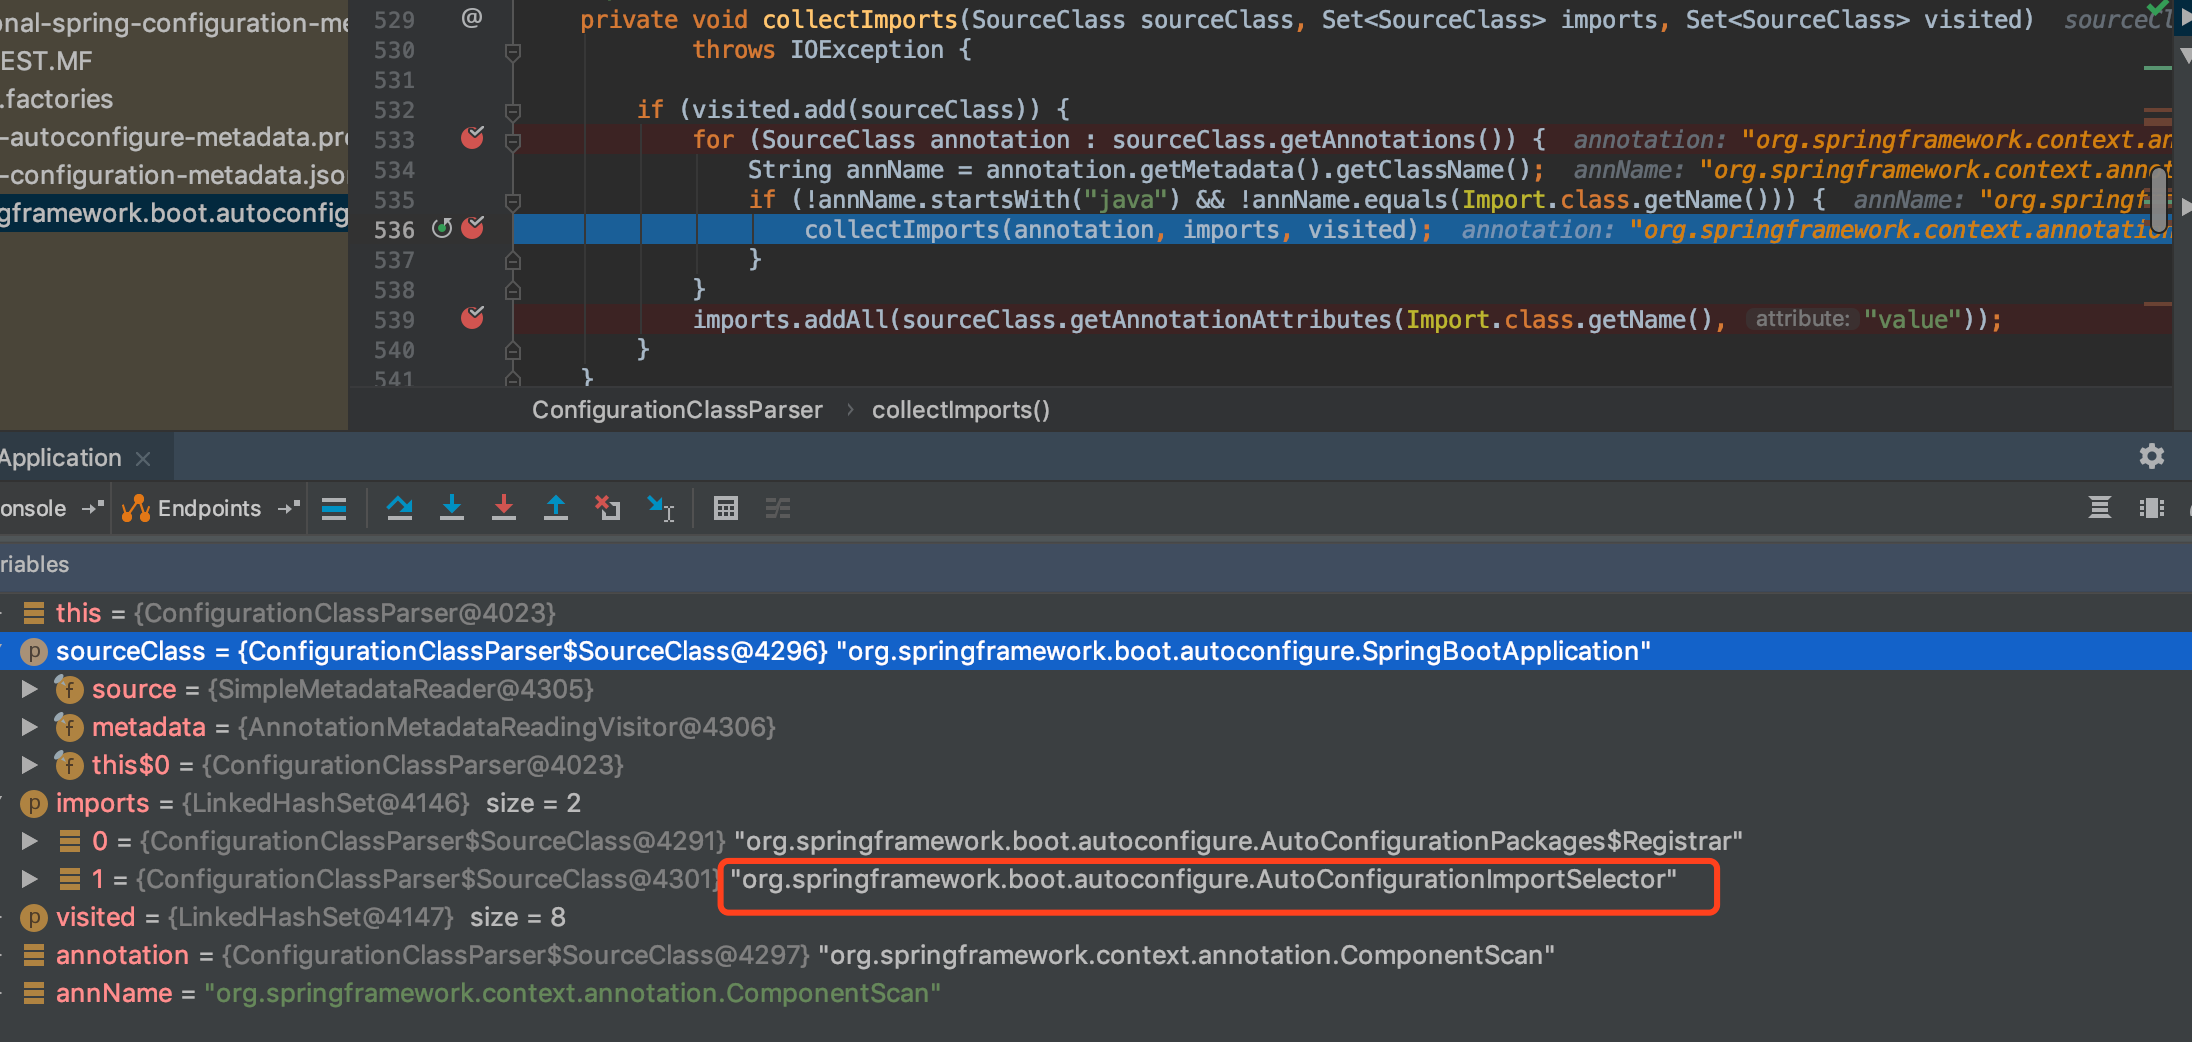
Task: Close the Application debug tab
Action: pos(143,459)
